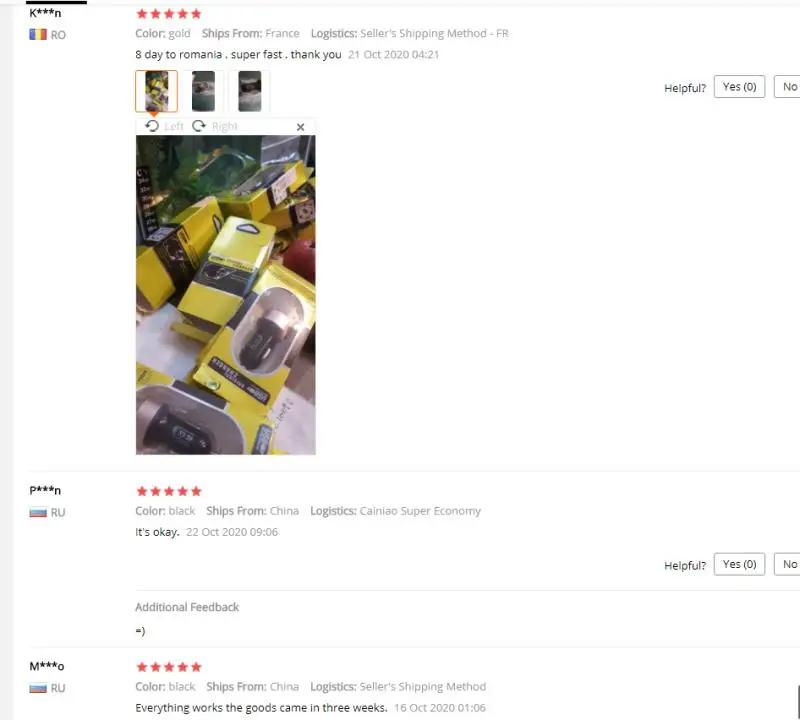
Task: Click the Russian flag beside P***n
Action: tap(38, 512)
